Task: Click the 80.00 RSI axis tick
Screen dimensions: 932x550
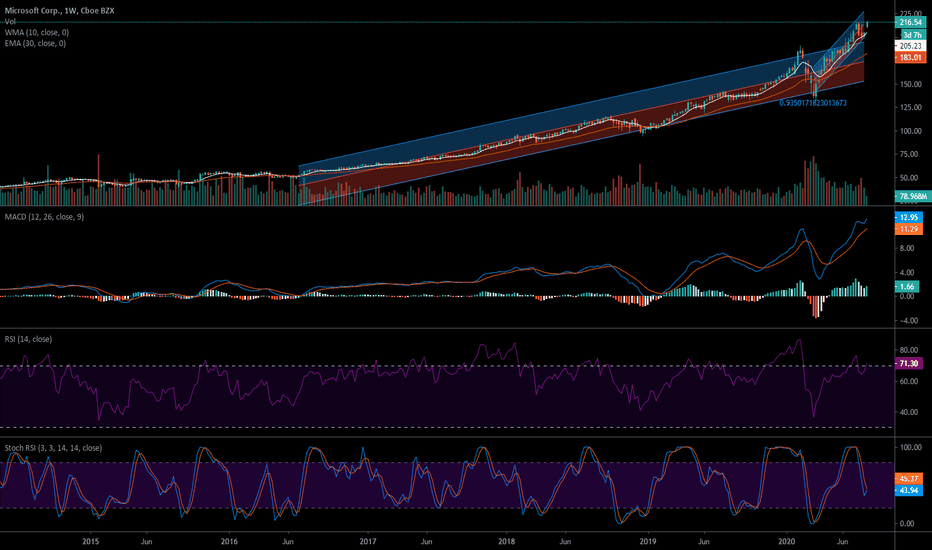Action: point(909,351)
